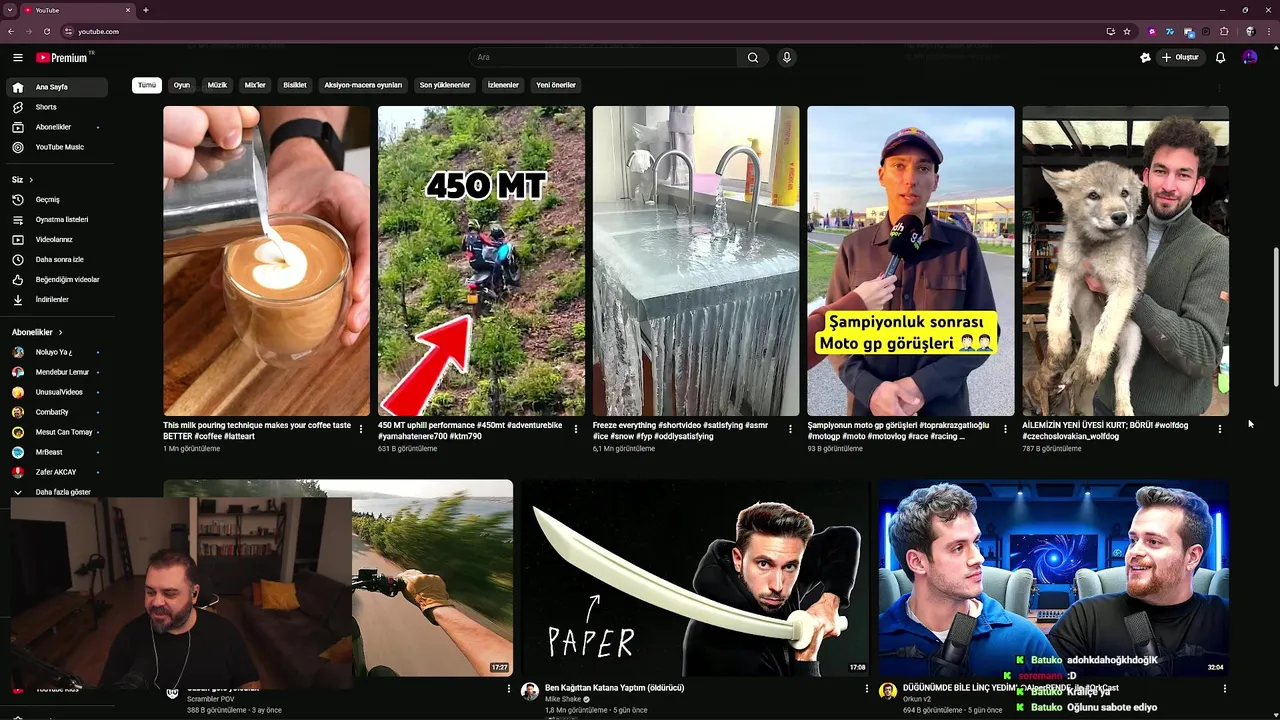This screenshot has height=720, width=1280.
Task: Open UnusualVideos channel
Action: click(x=57, y=392)
